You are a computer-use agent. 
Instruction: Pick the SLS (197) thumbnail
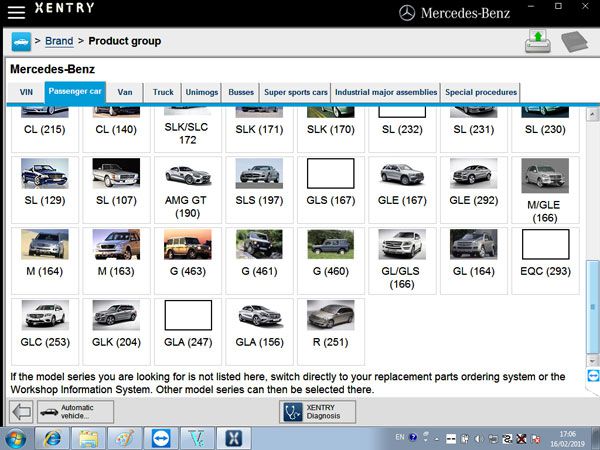[259, 173]
